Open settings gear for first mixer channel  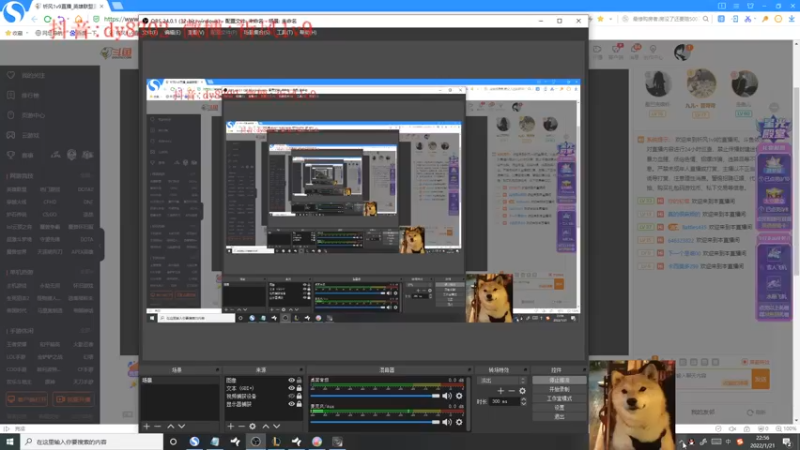[x=459, y=396]
